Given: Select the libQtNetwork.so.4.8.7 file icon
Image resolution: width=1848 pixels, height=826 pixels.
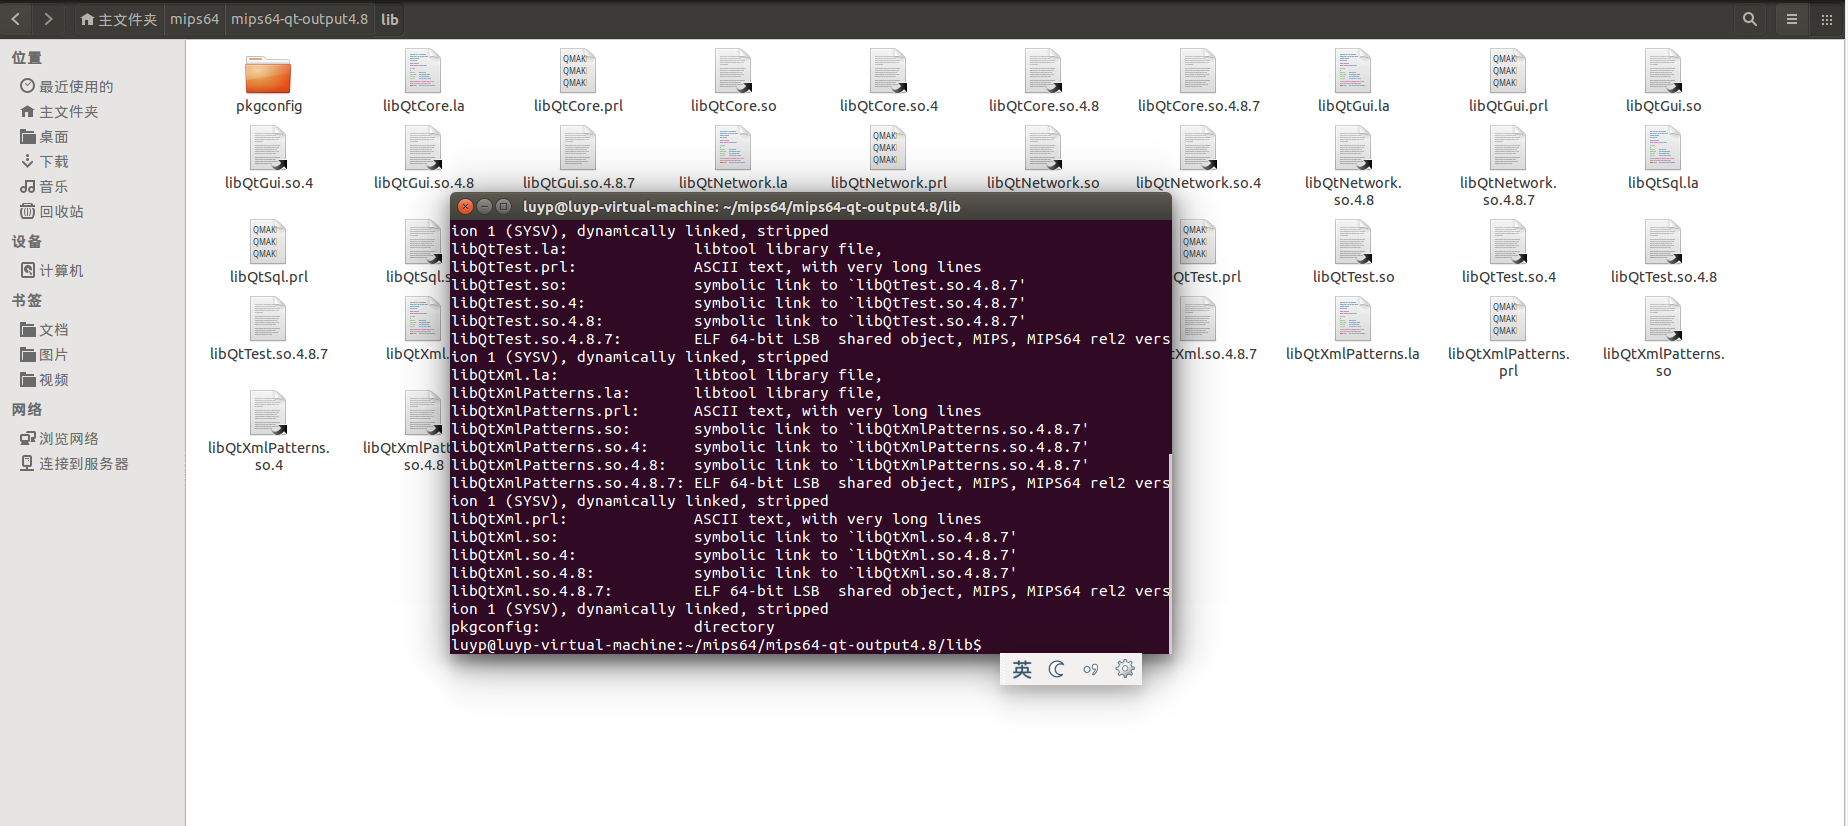Looking at the screenshot, I should [1508, 148].
